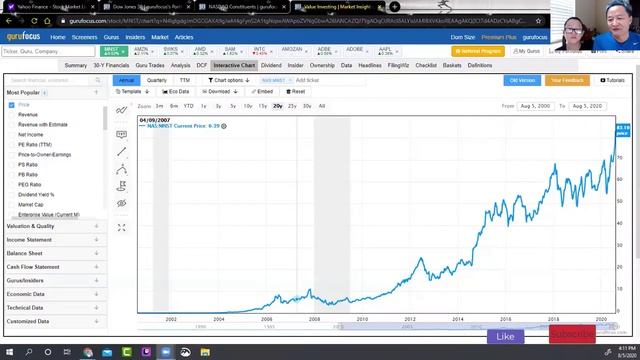
Task: Click the indicator list scrollbar
Action: click(x=105, y=118)
